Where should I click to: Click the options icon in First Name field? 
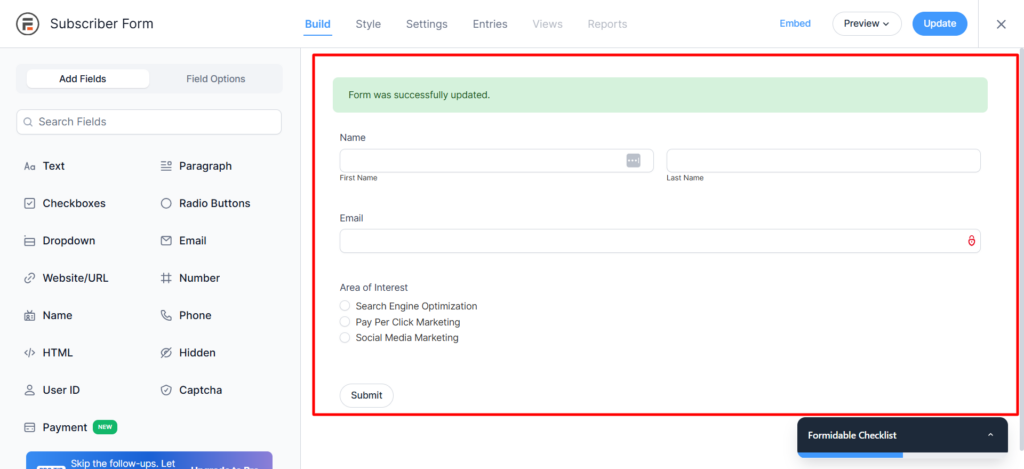[x=633, y=160]
